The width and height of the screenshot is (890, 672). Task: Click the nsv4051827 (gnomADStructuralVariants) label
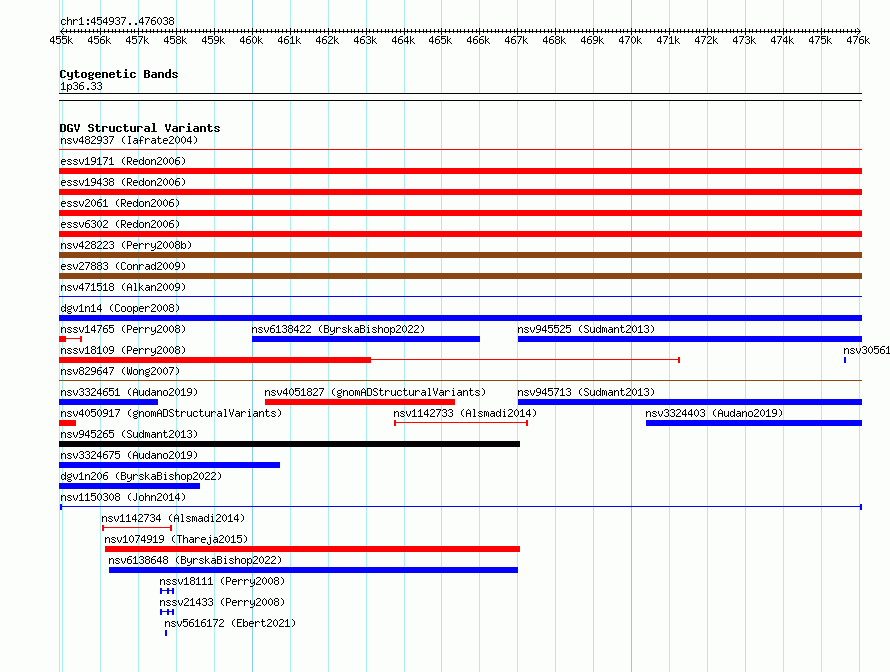coord(375,392)
